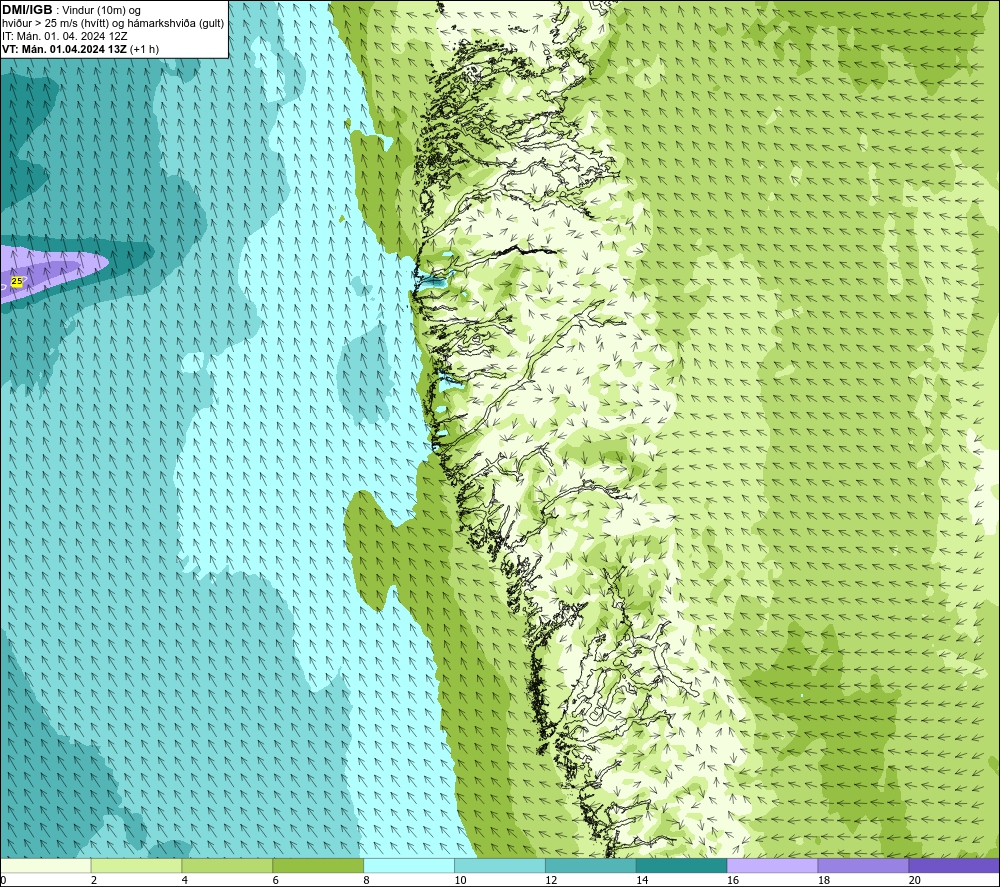Viewport: 1000px width, 887px height.
Task: Click the legend scale value '8'
Action: coord(367,881)
